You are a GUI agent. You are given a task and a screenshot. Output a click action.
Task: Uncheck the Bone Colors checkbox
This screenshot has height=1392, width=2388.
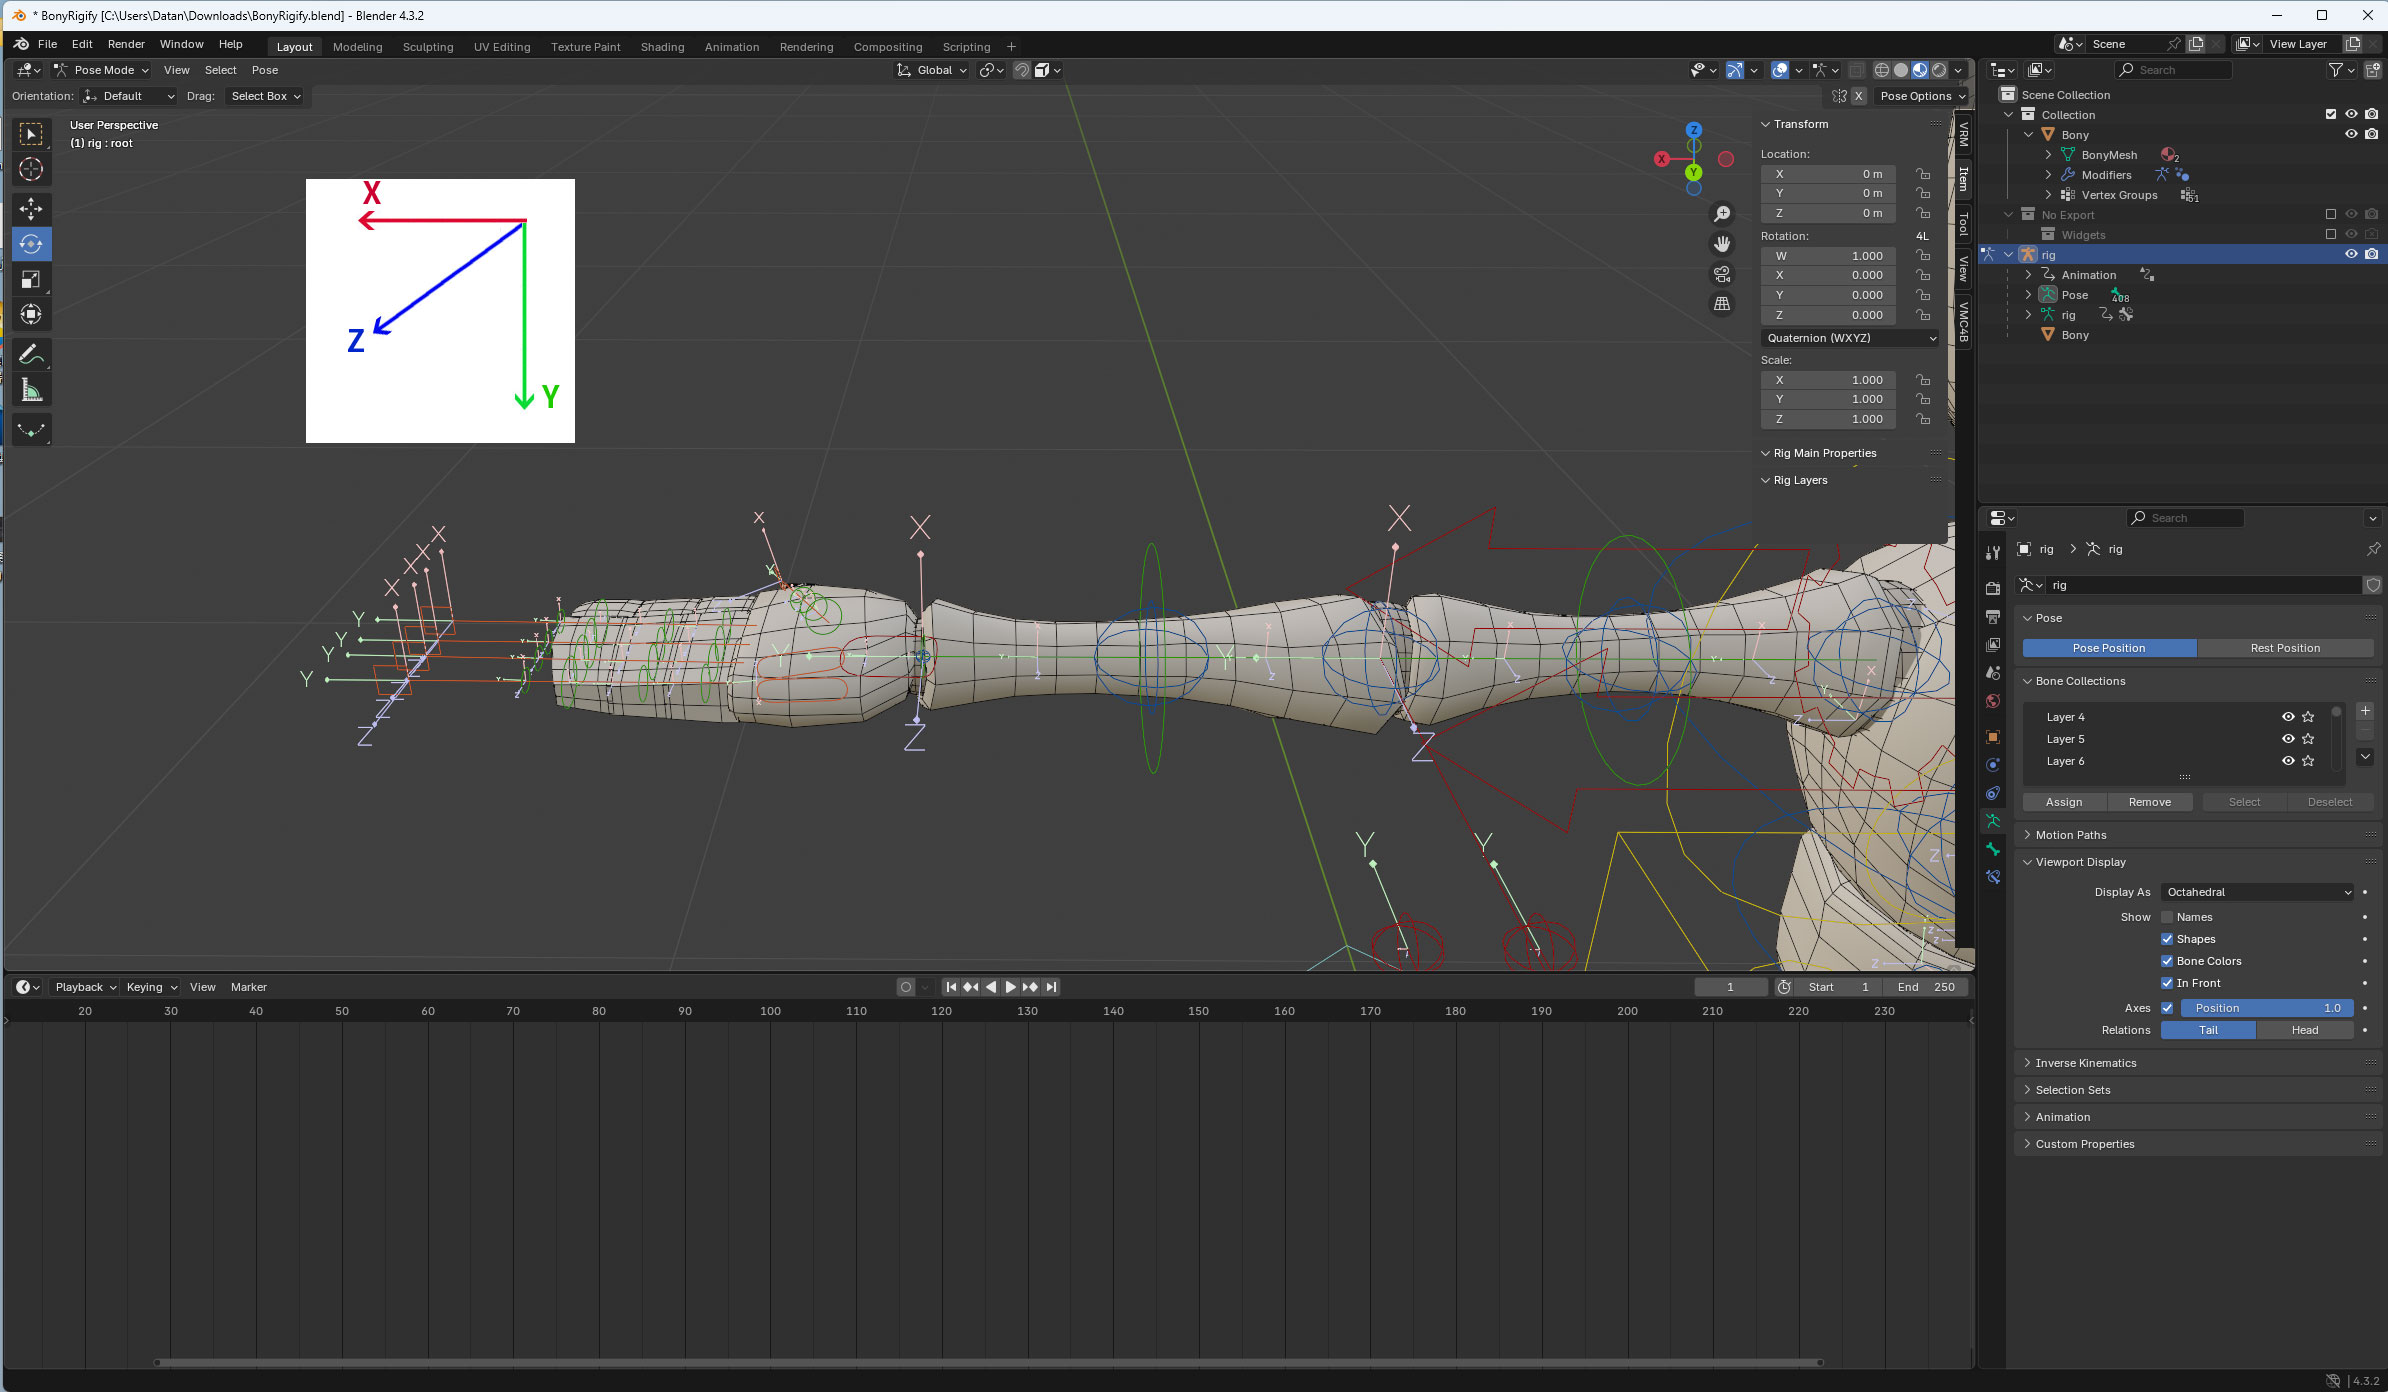[2167, 961]
